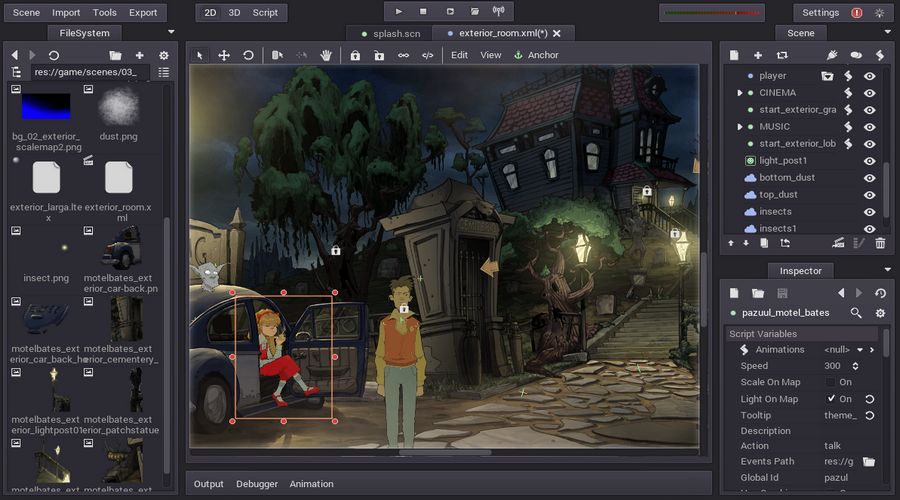Open the Debugger bottom panel
This screenshot has width=900, height=500.
tap(257, 484)
